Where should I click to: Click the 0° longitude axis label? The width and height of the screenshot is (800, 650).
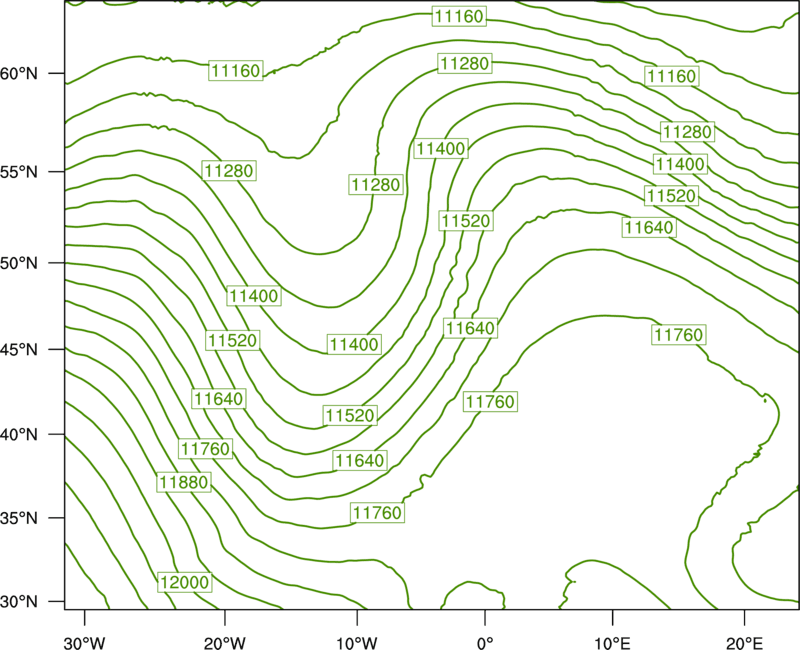pos(485,643)
